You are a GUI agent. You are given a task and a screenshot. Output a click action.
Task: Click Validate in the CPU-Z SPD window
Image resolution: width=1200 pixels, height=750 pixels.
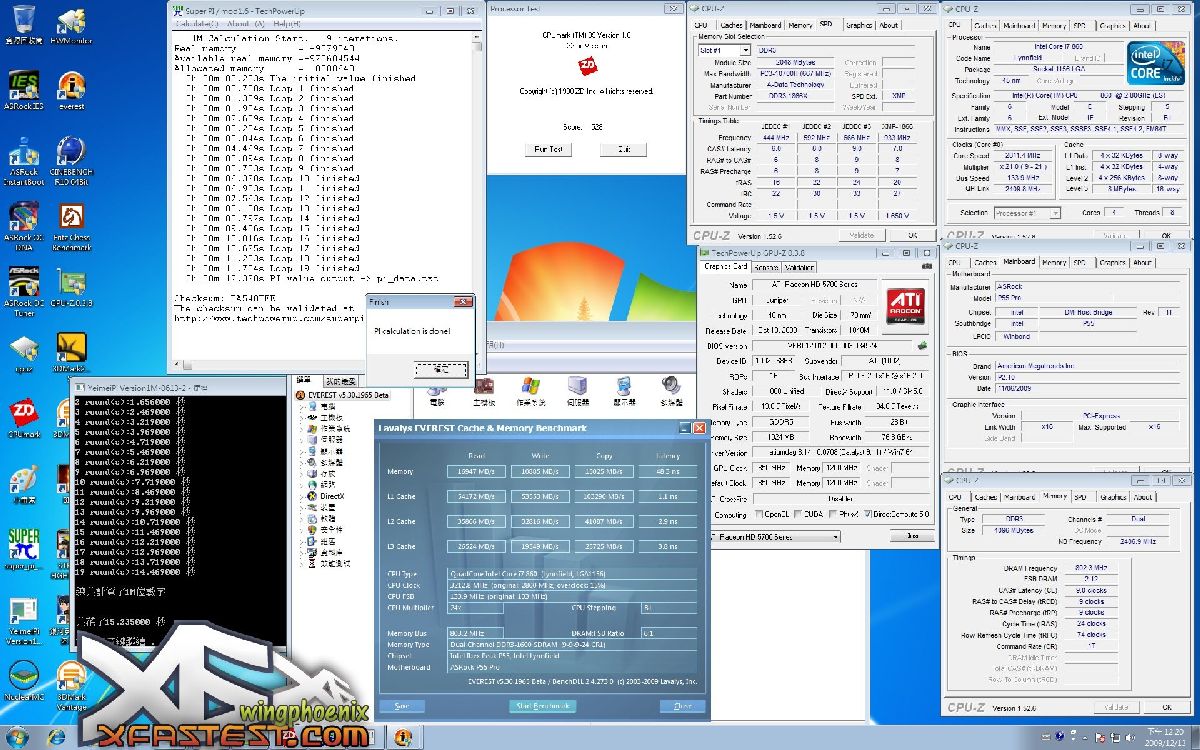(861, 236)
